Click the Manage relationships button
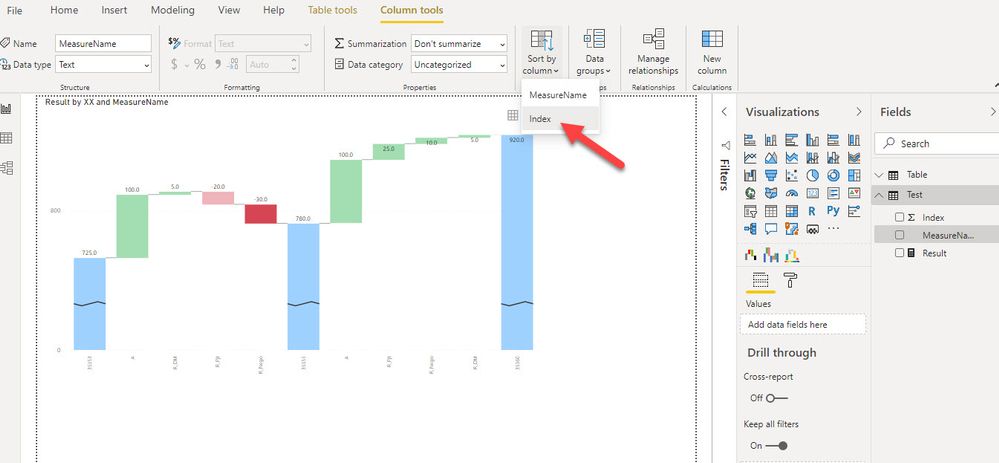The height and width of the screenshot is (463, 999). [653, 53]
